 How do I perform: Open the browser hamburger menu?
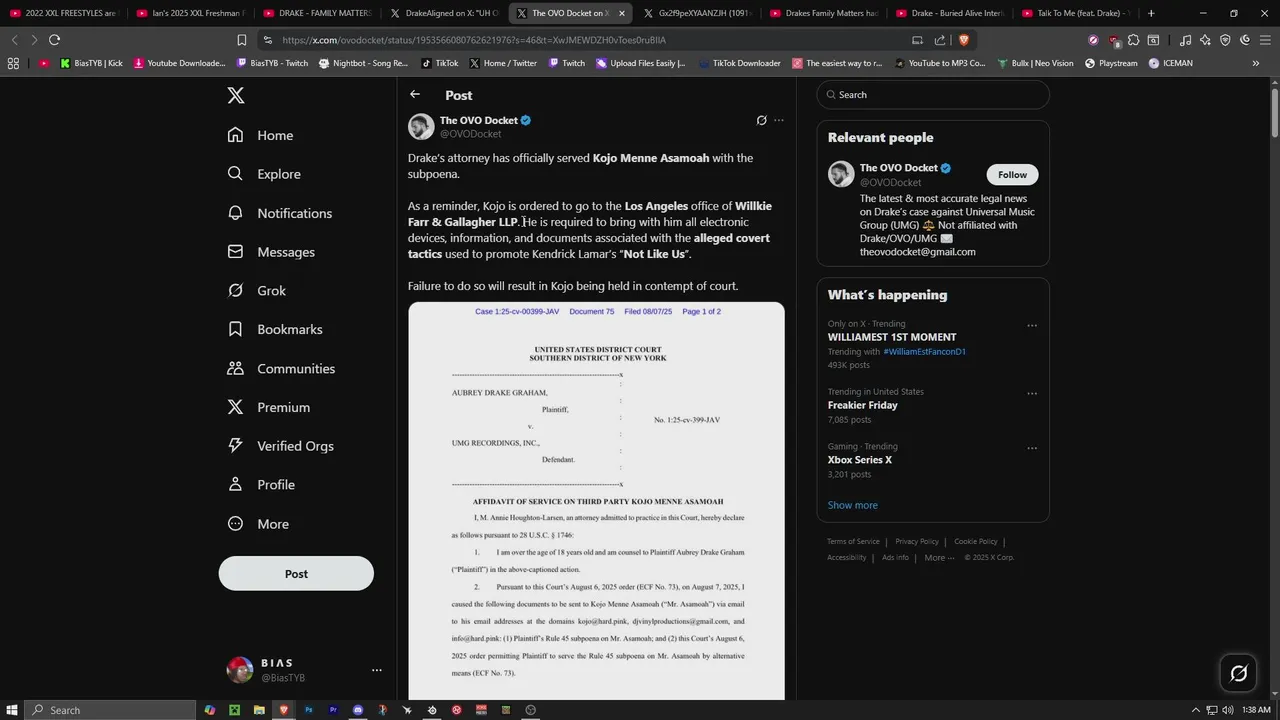1265,40
